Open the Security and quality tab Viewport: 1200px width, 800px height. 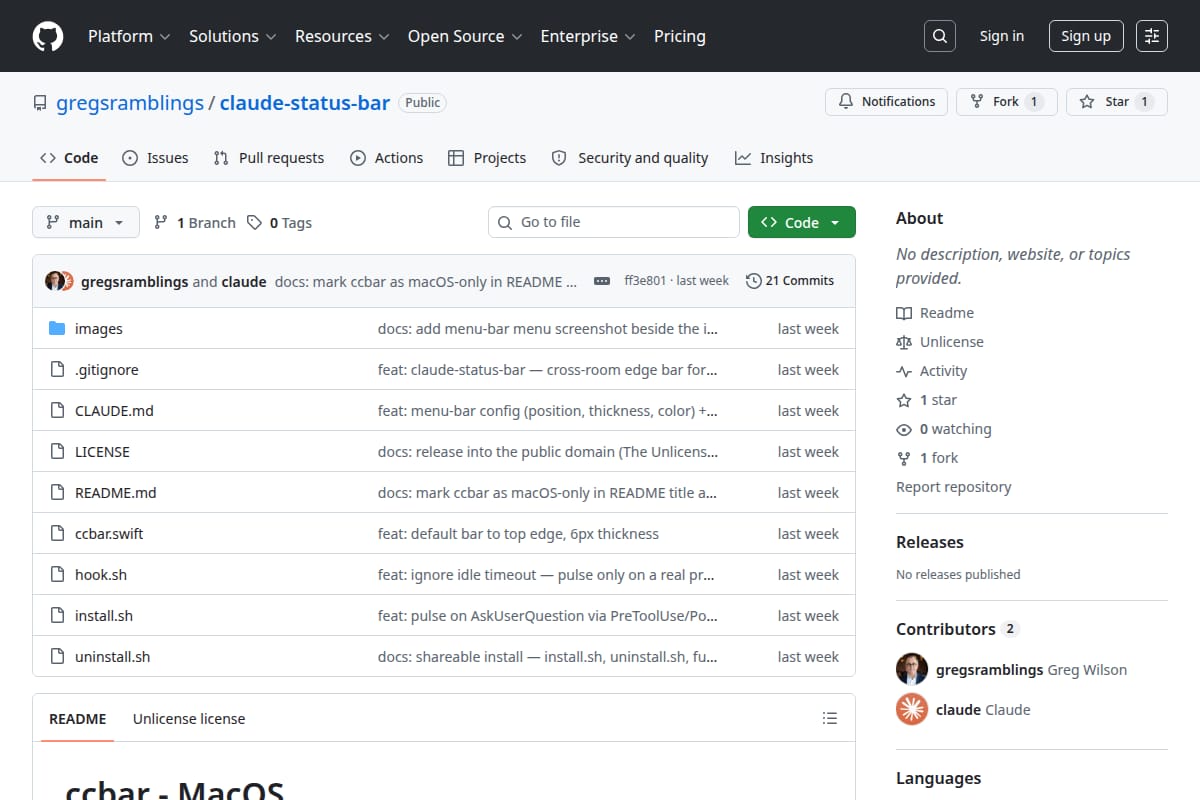coord(630,158)
